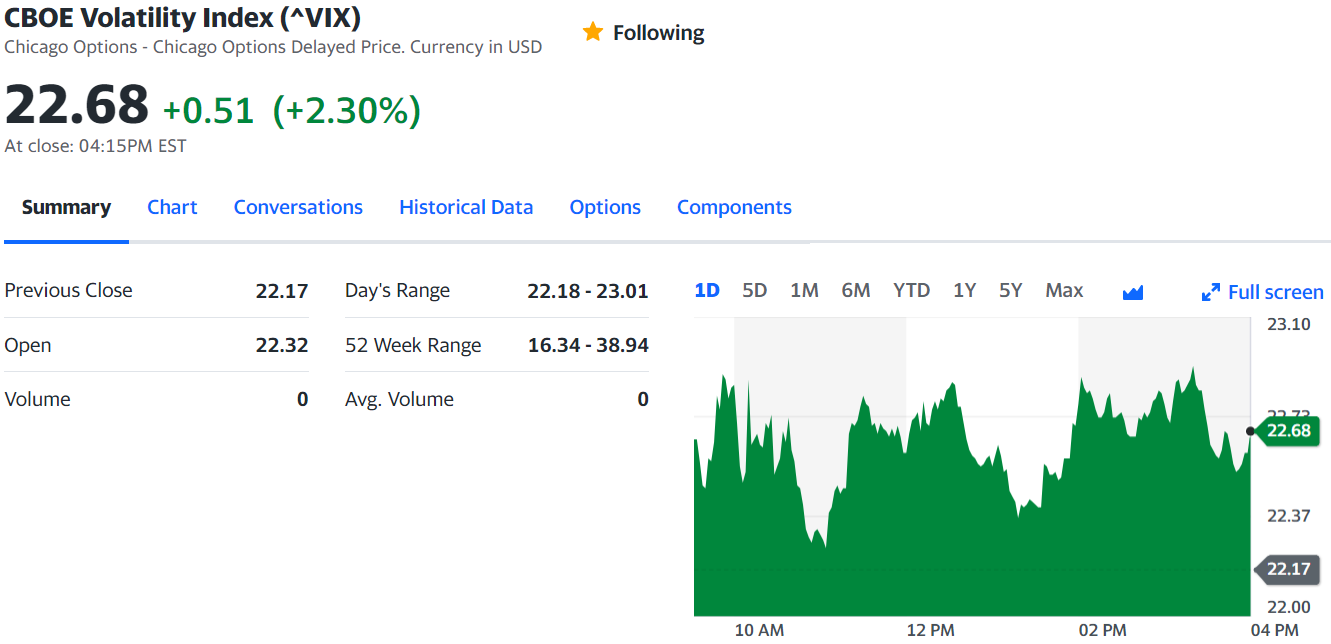Open the Summary tab
This screenshot has height=644, width=1331.
66,207
